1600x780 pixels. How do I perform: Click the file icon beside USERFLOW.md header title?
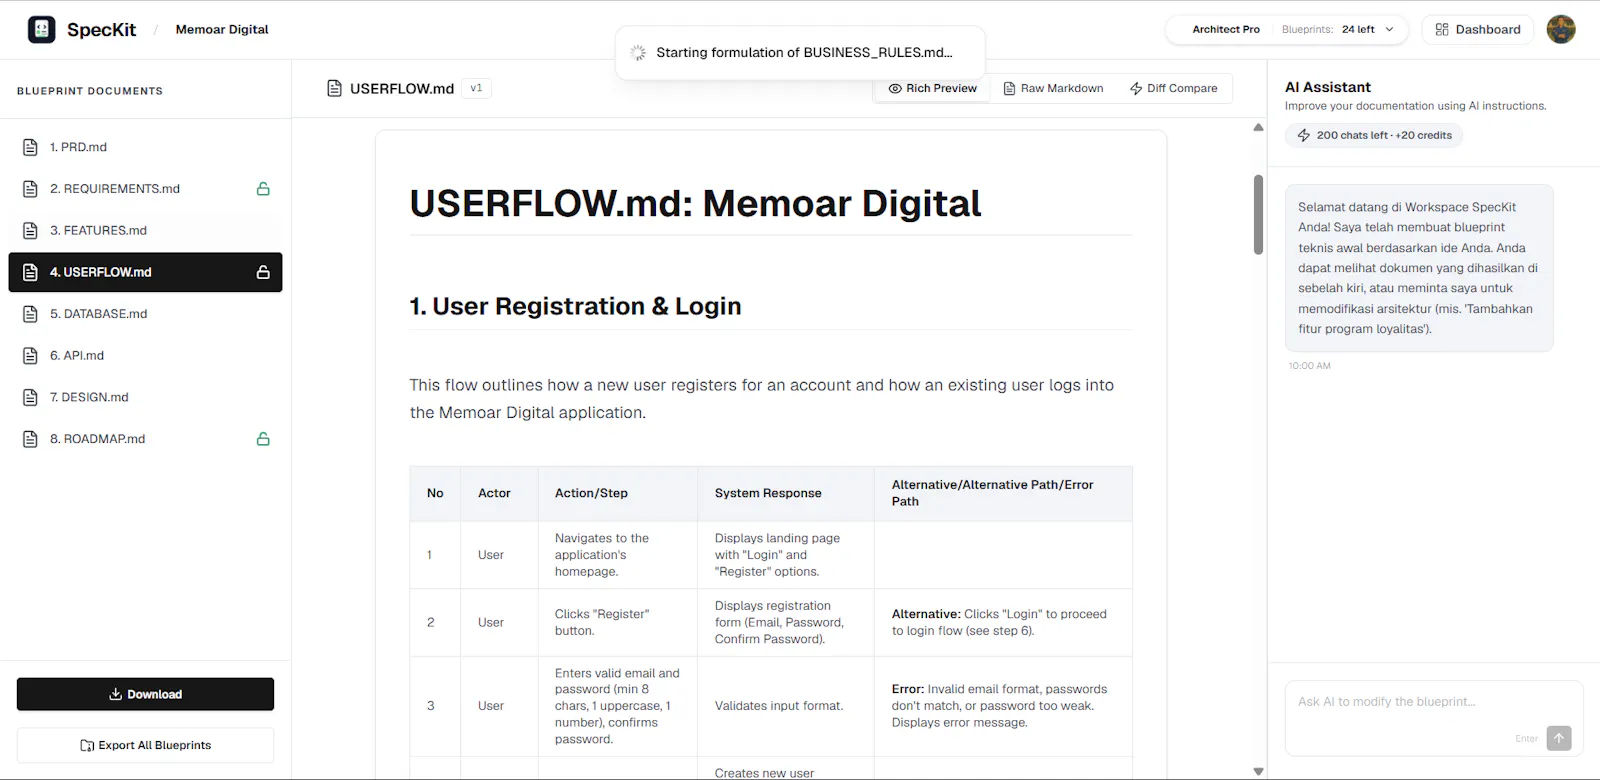pyautogui.click(x=335, y=88)
